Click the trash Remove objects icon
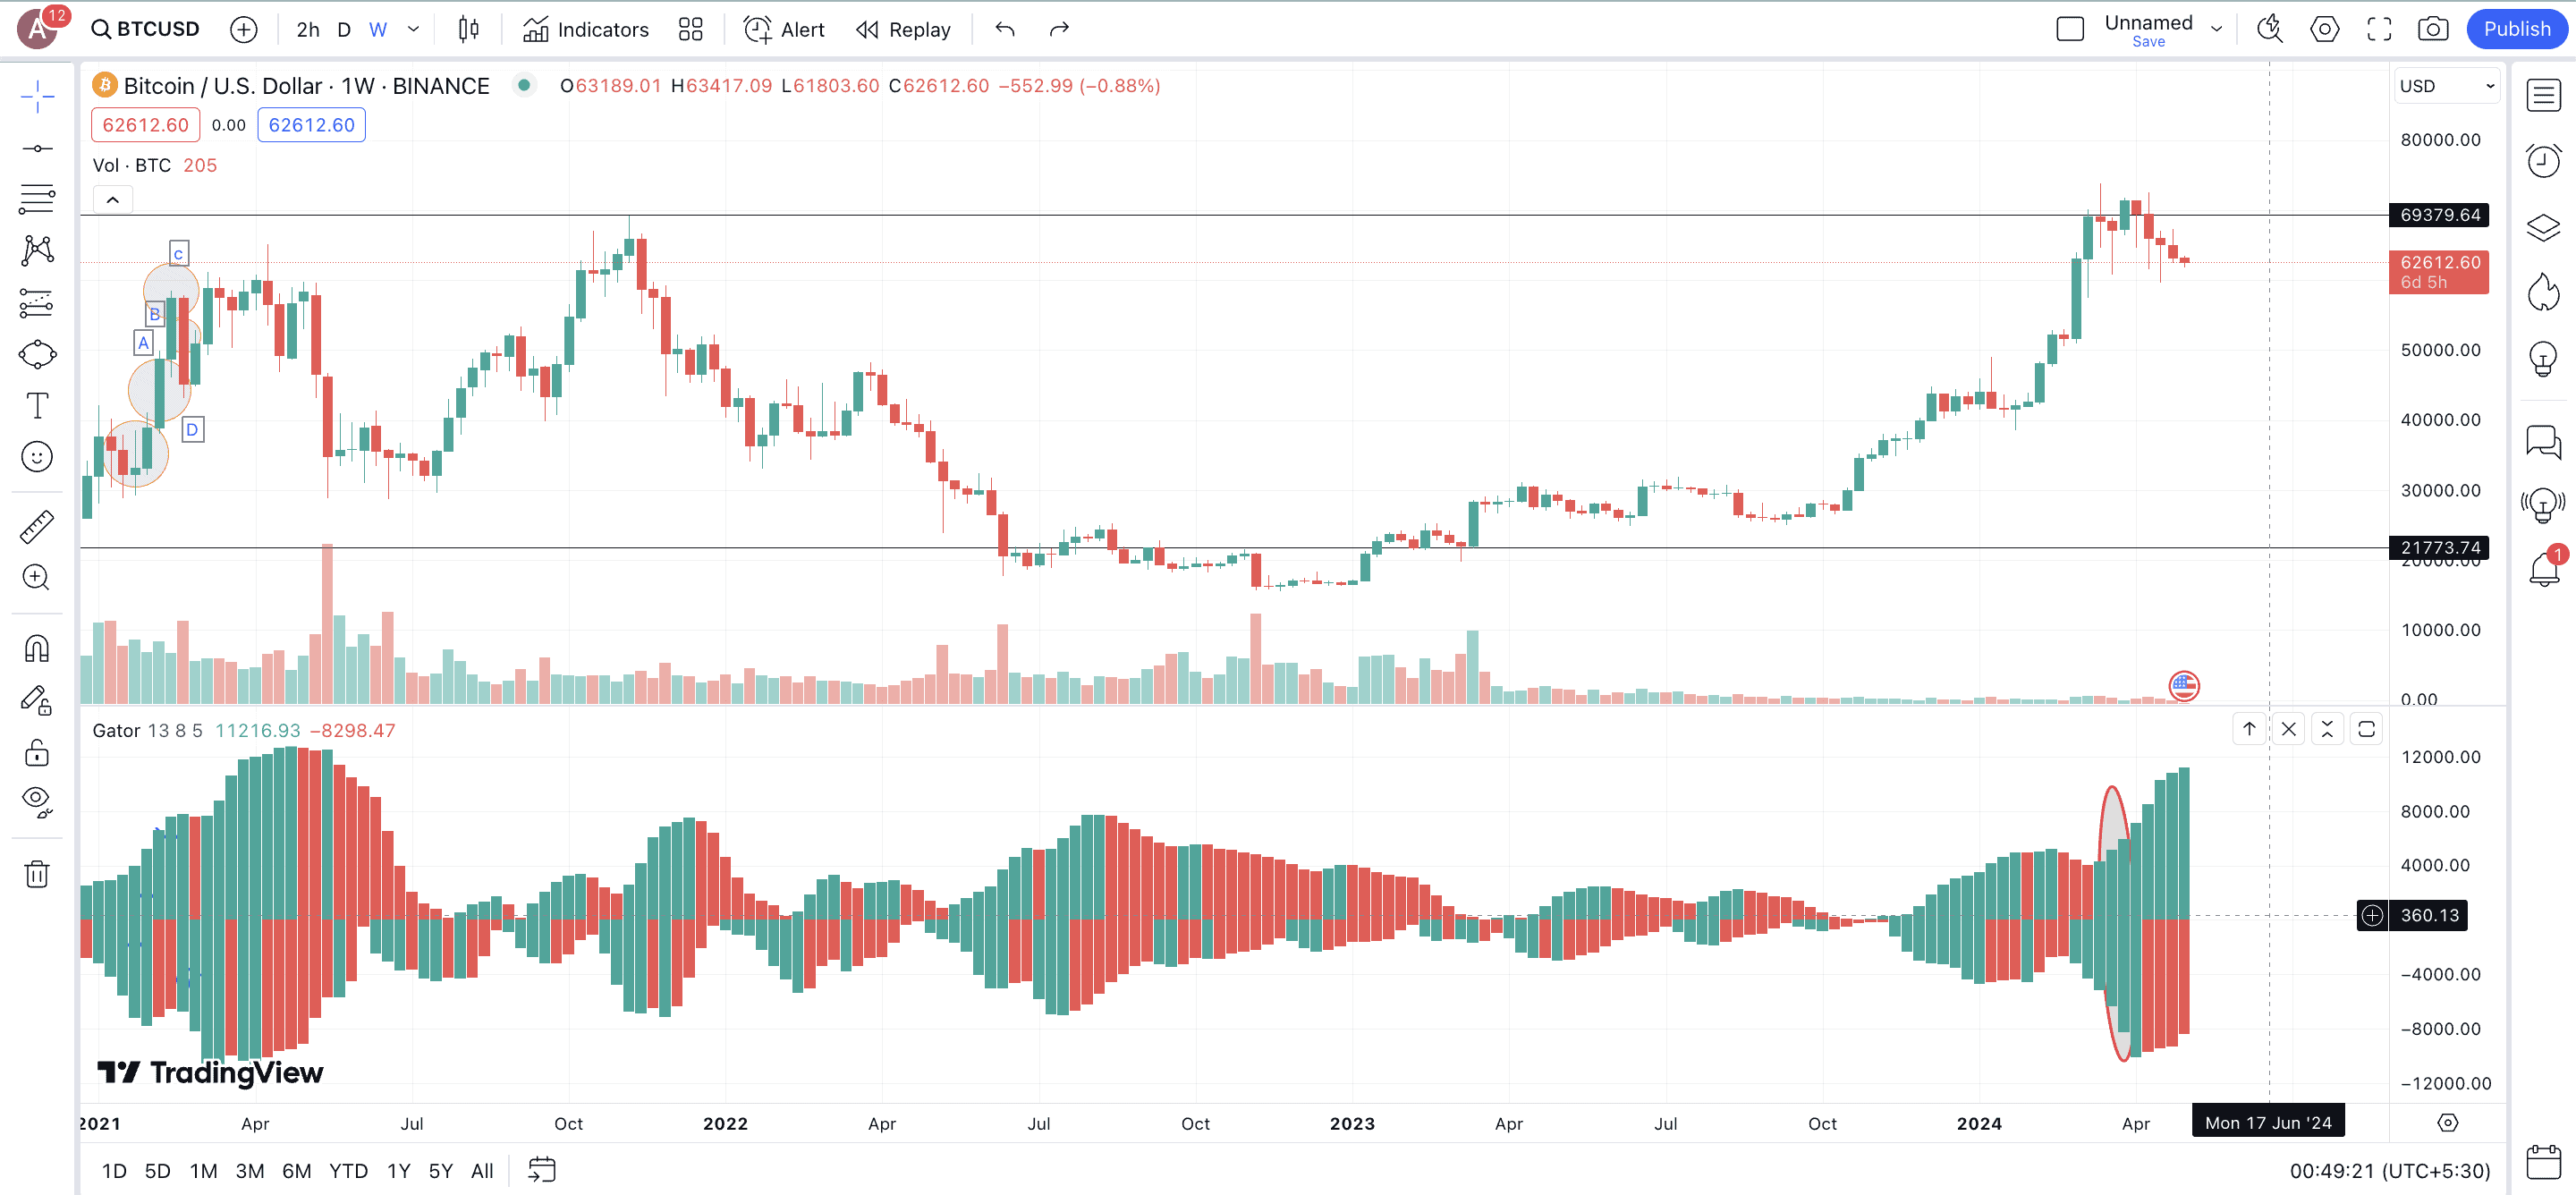This screenshot has height=1195, width=2576. 37,874
